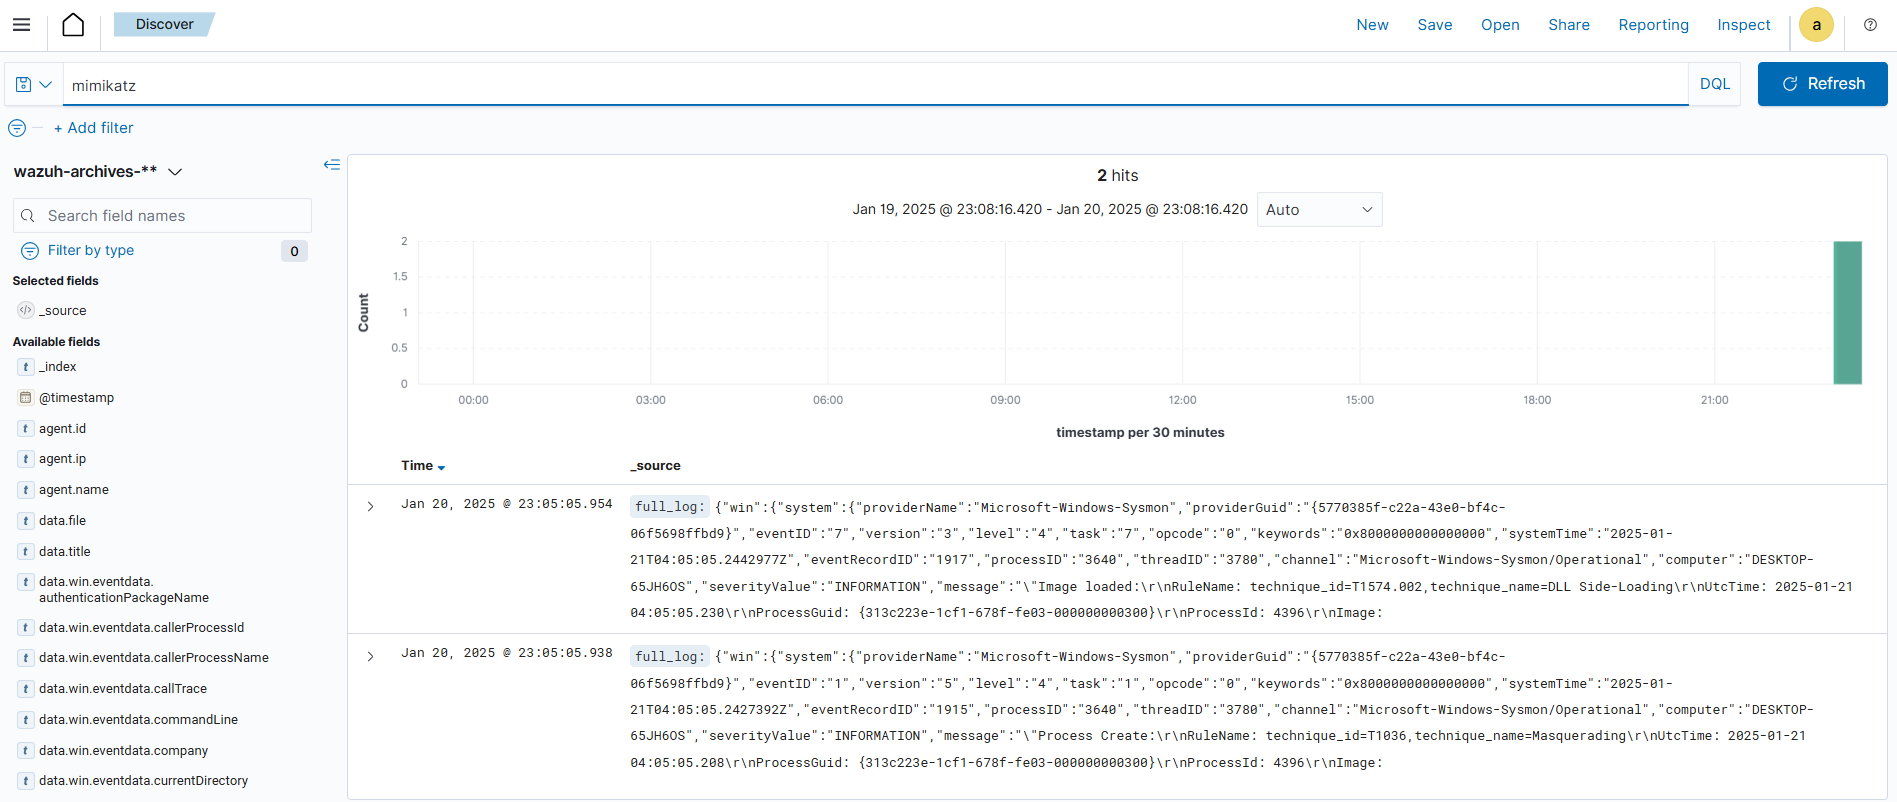
Task: Click the Add filter link
Action: point(93,128)
